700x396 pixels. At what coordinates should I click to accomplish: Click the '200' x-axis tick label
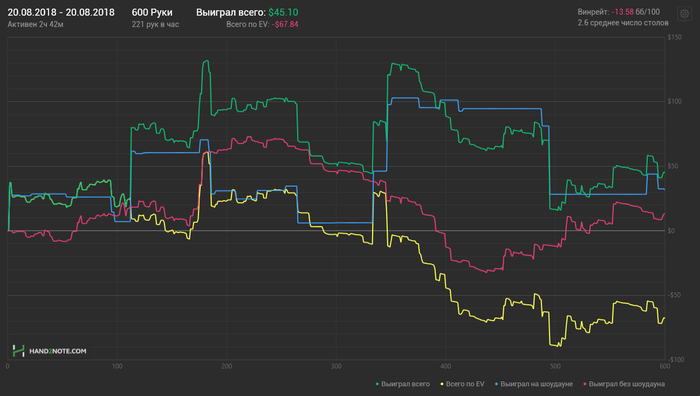pyautogui.click(x=227, y=367)
